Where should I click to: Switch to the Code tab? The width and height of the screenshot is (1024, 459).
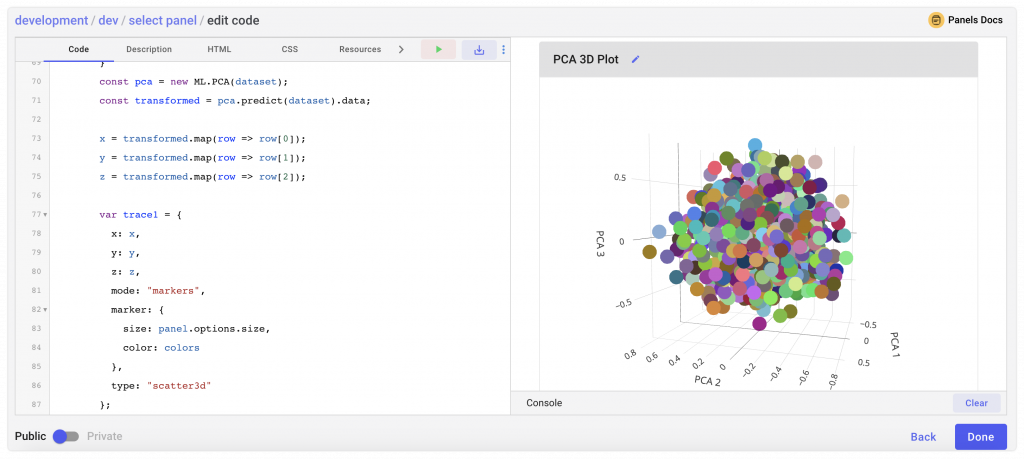(x=78, y=50)
